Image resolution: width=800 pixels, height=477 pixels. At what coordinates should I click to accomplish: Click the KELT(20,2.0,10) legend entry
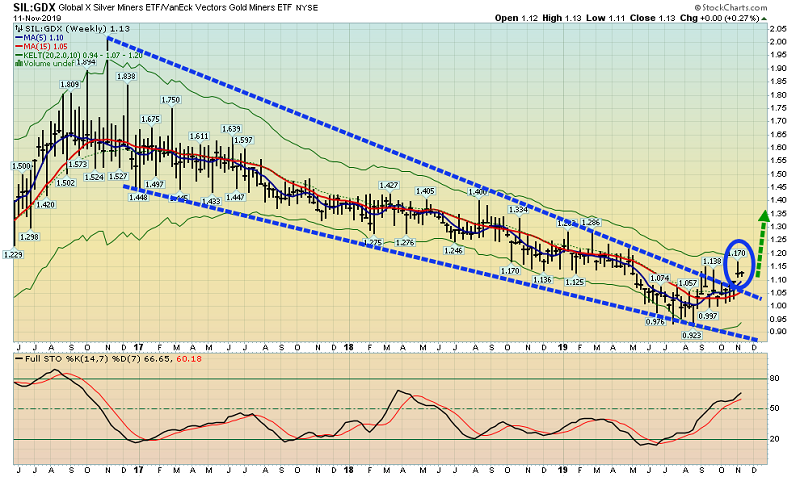click(x=80, y=55)
